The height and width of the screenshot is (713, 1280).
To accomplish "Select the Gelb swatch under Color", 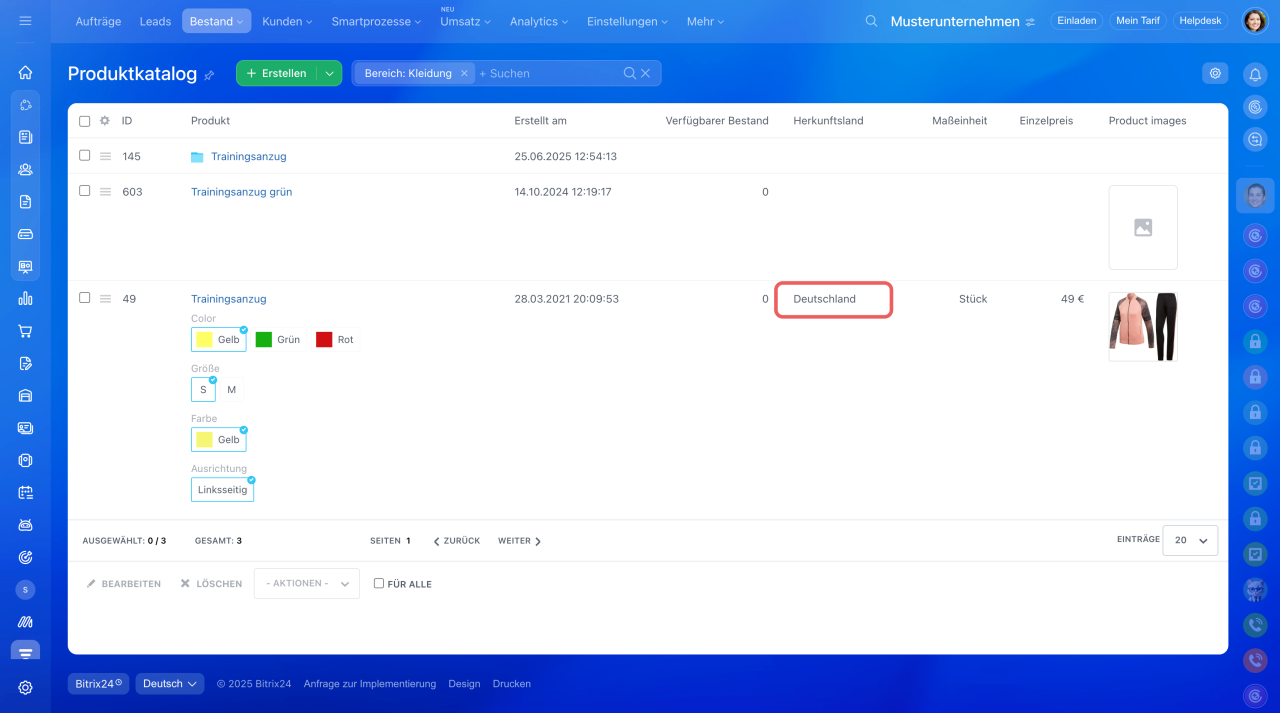I will click(218, 340).
